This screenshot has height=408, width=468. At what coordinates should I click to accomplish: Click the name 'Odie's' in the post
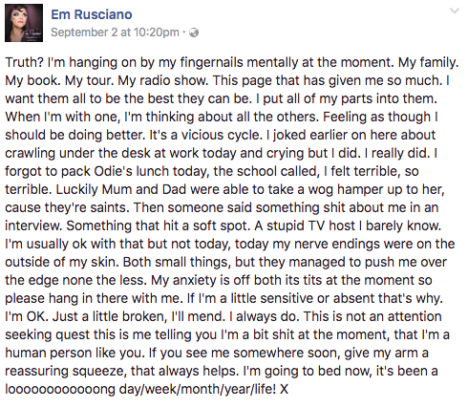point(114,171)
